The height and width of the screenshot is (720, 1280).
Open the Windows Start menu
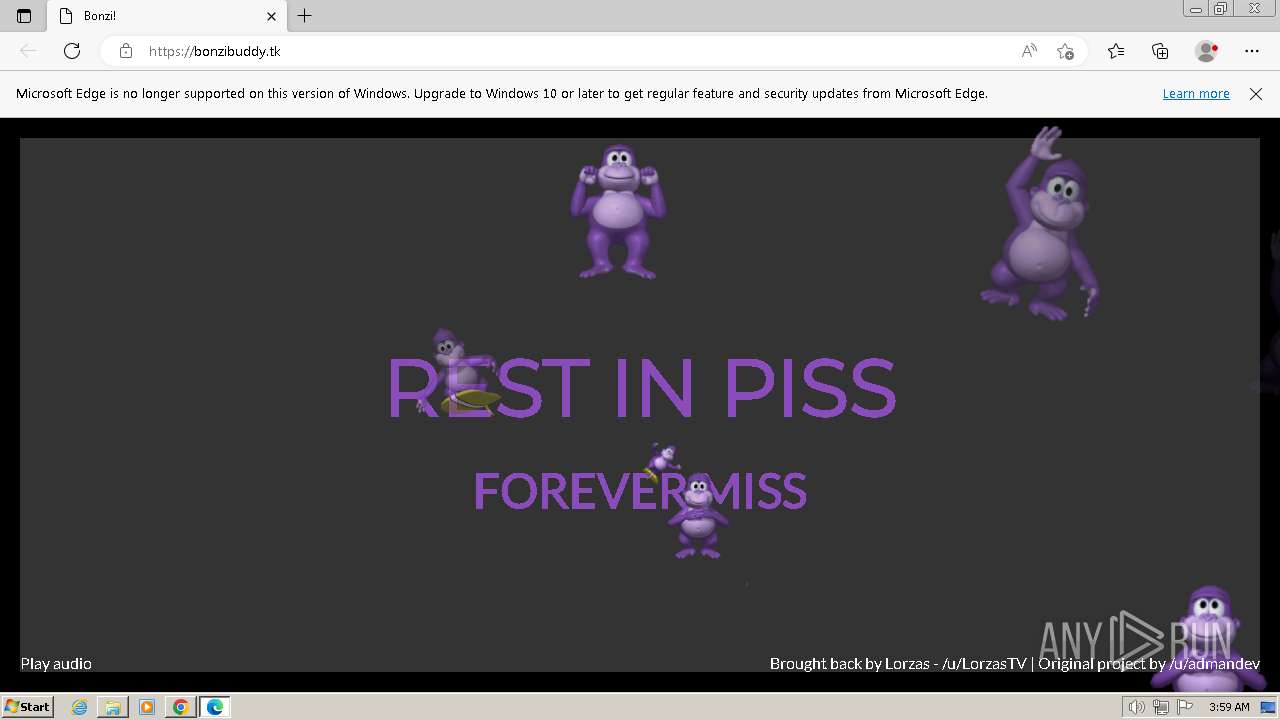27,706
